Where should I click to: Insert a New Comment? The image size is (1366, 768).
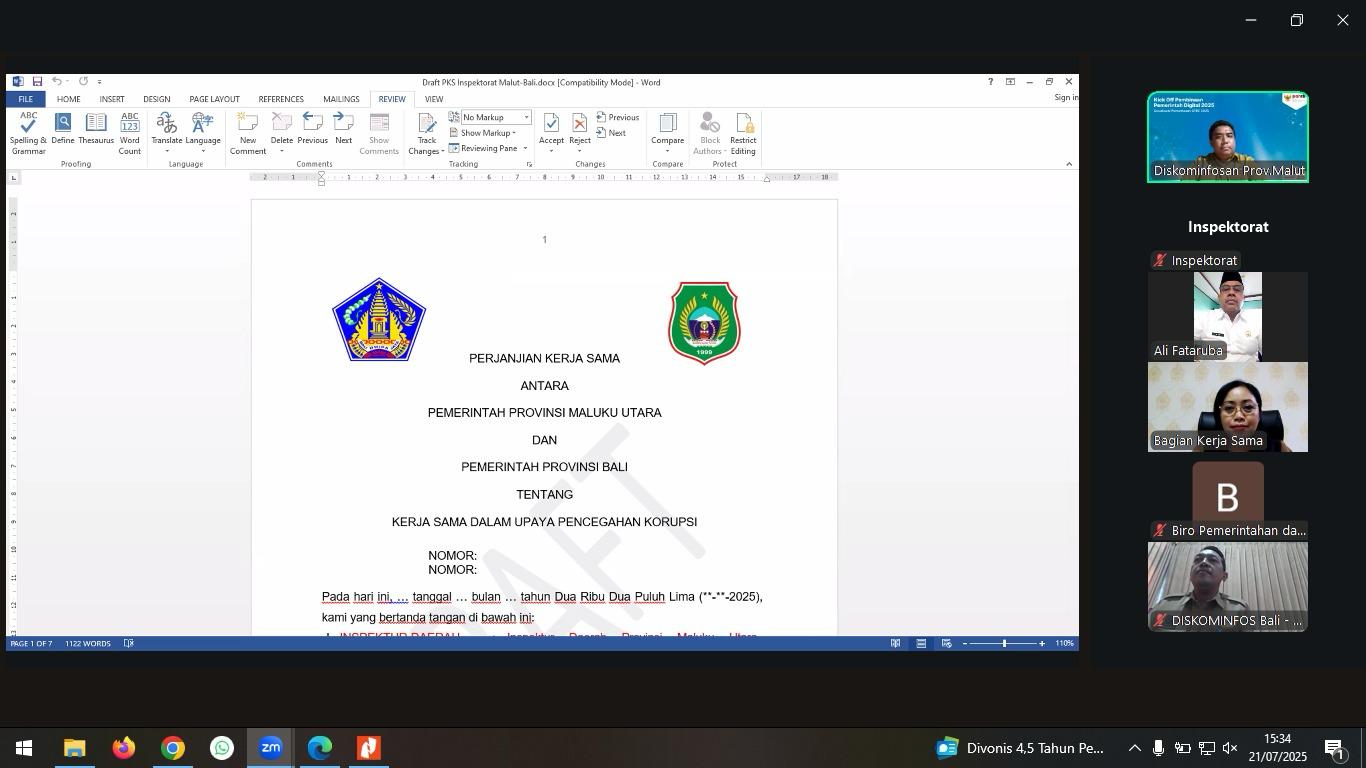247,133
